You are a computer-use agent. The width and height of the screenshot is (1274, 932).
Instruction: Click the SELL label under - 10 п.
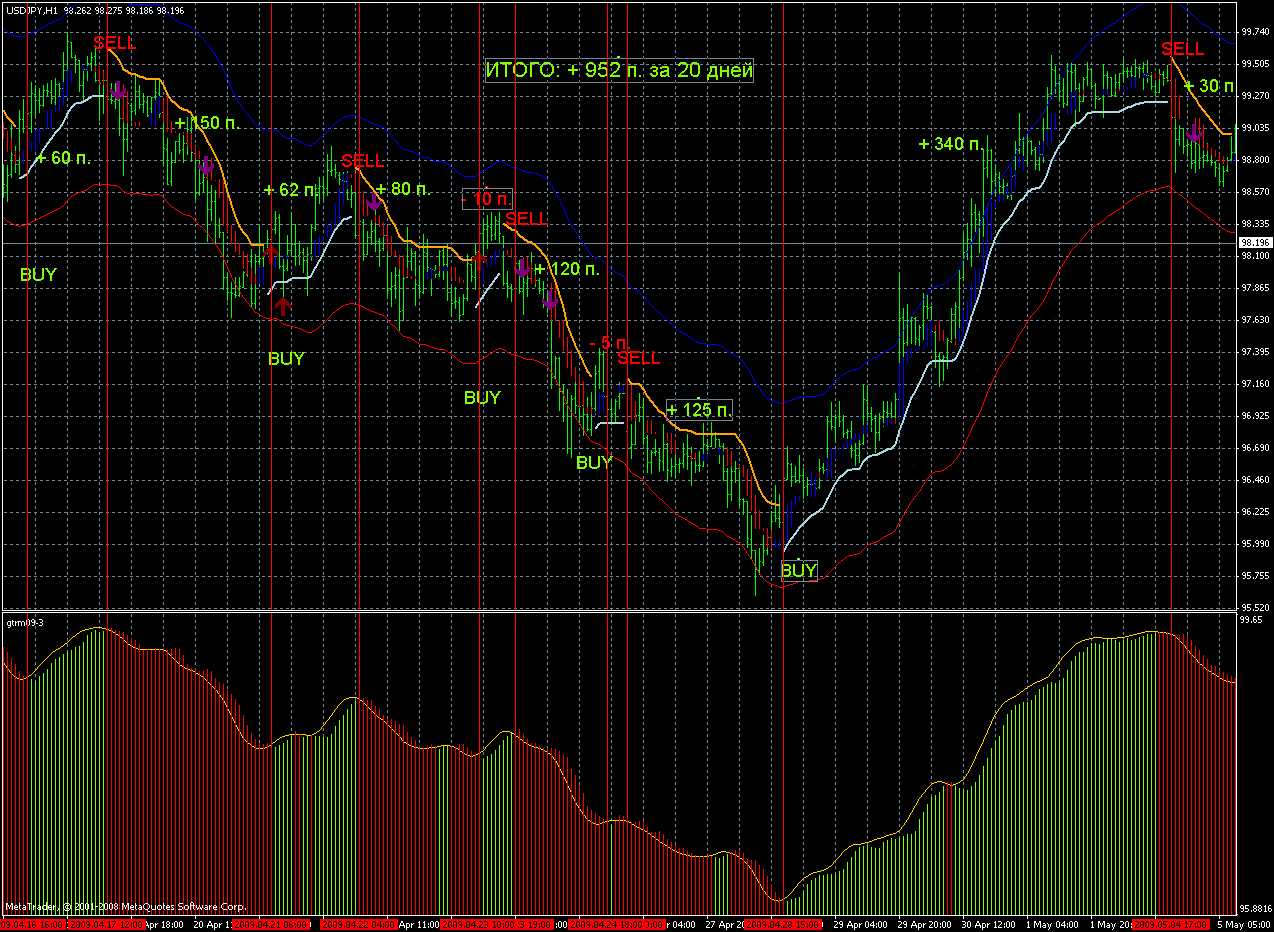coord(527,219)
